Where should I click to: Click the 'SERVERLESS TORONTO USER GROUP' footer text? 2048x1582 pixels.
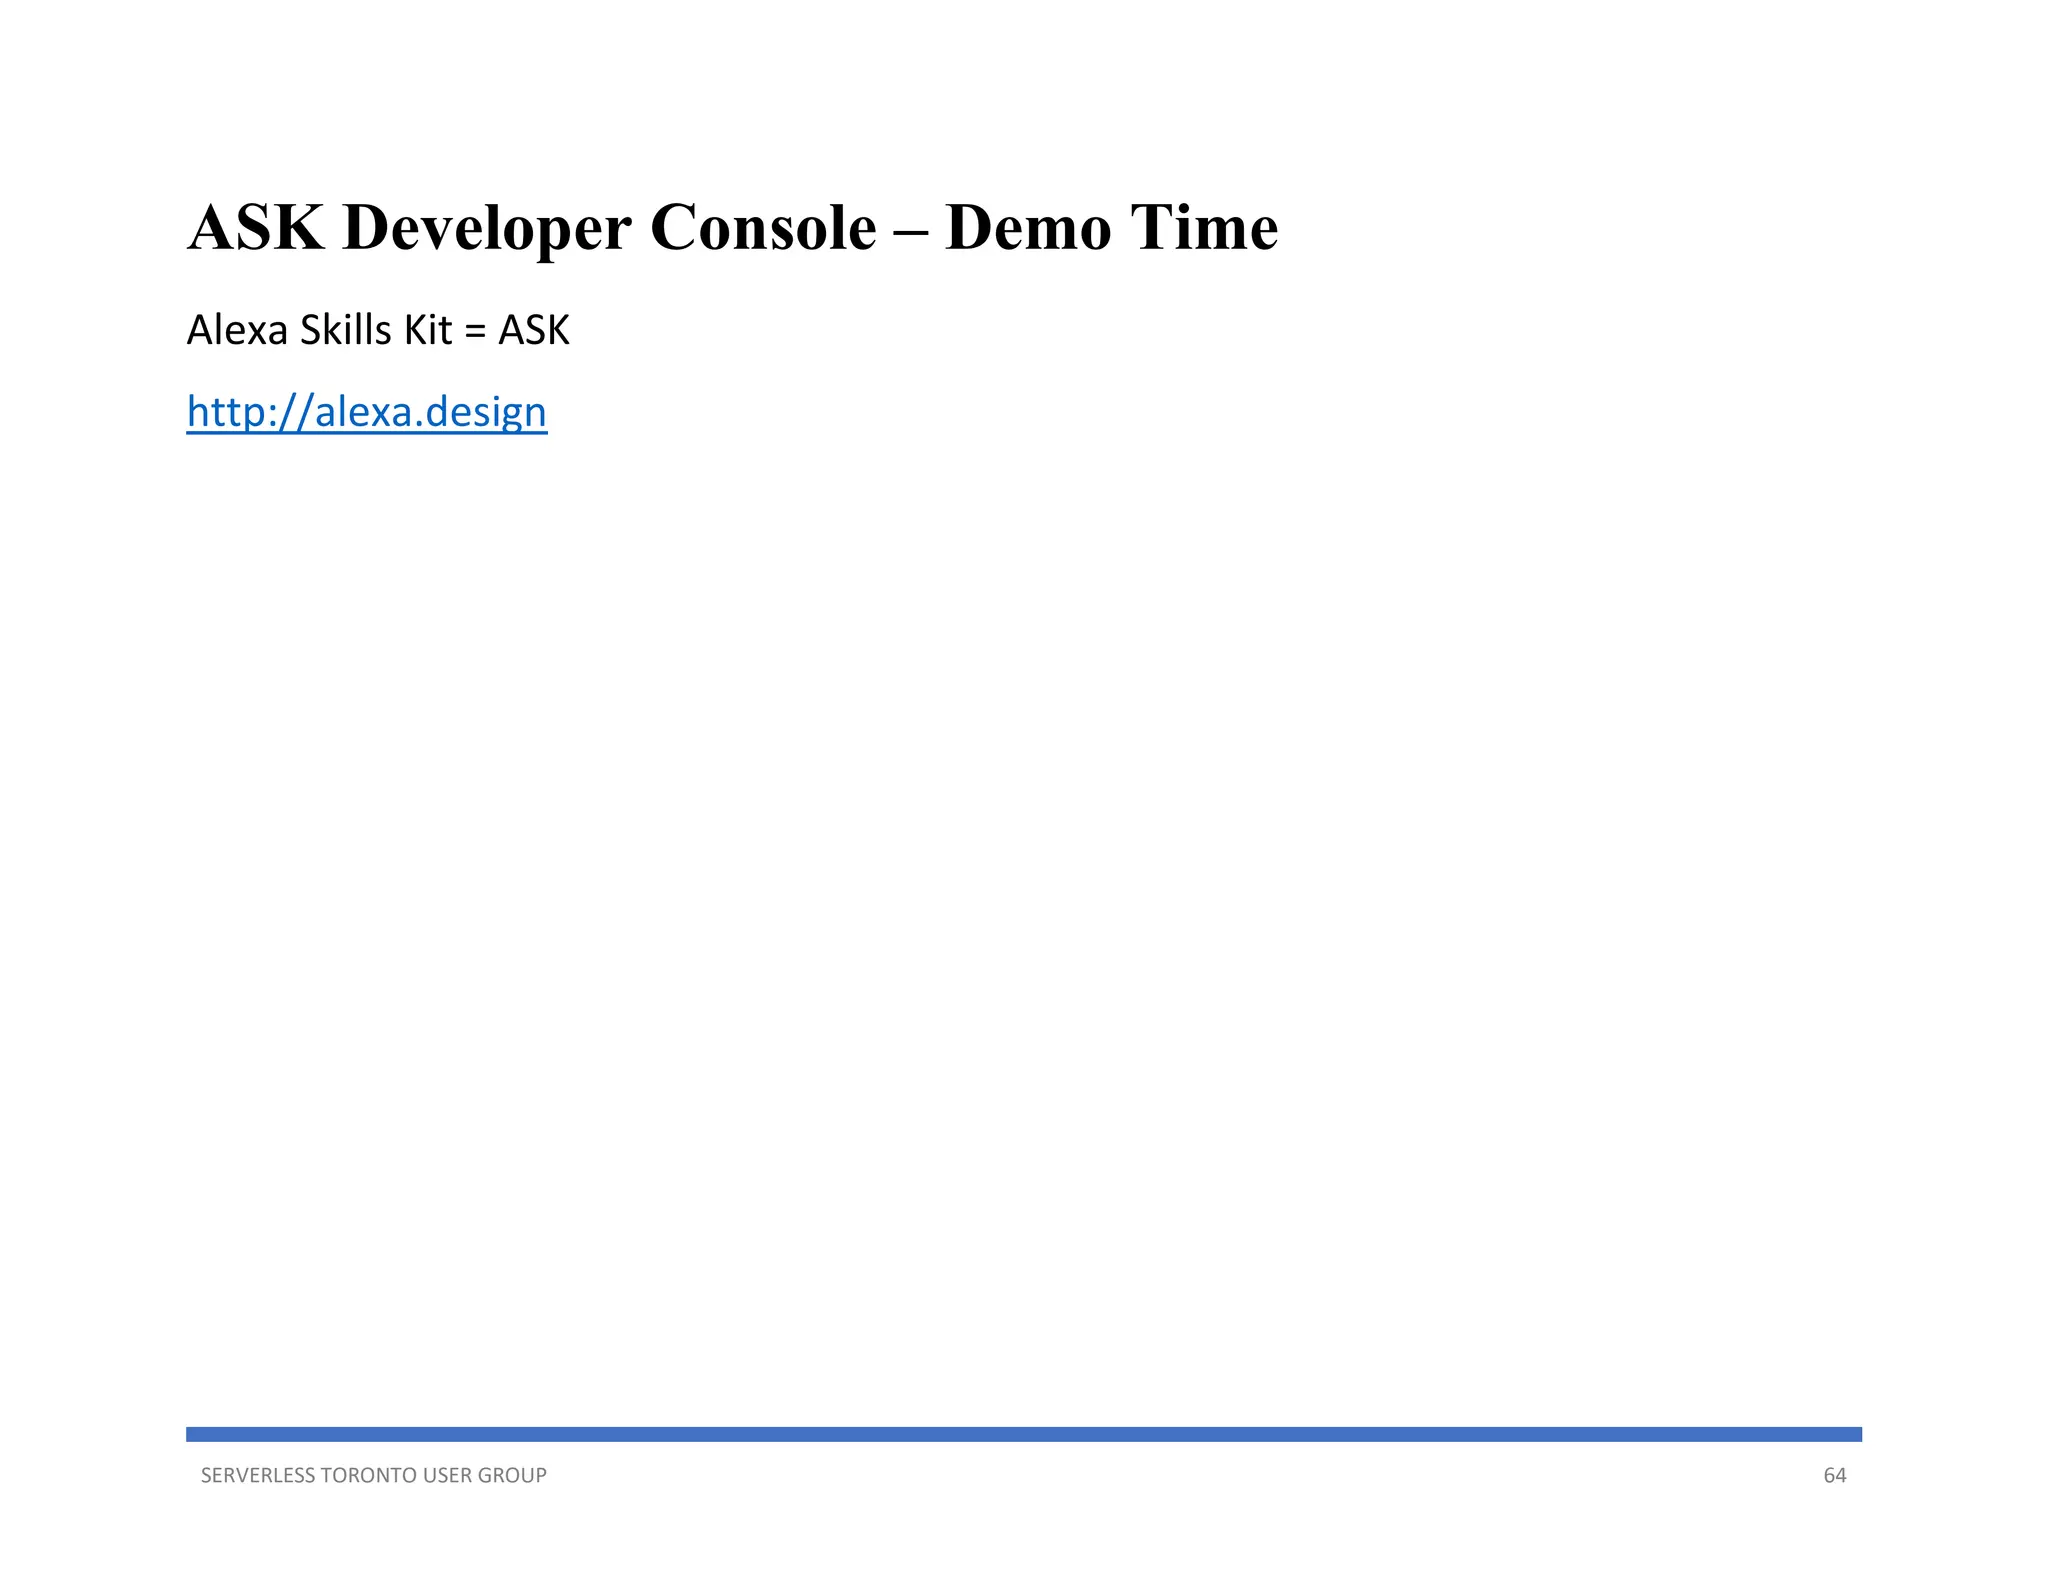coord(374,1475)
